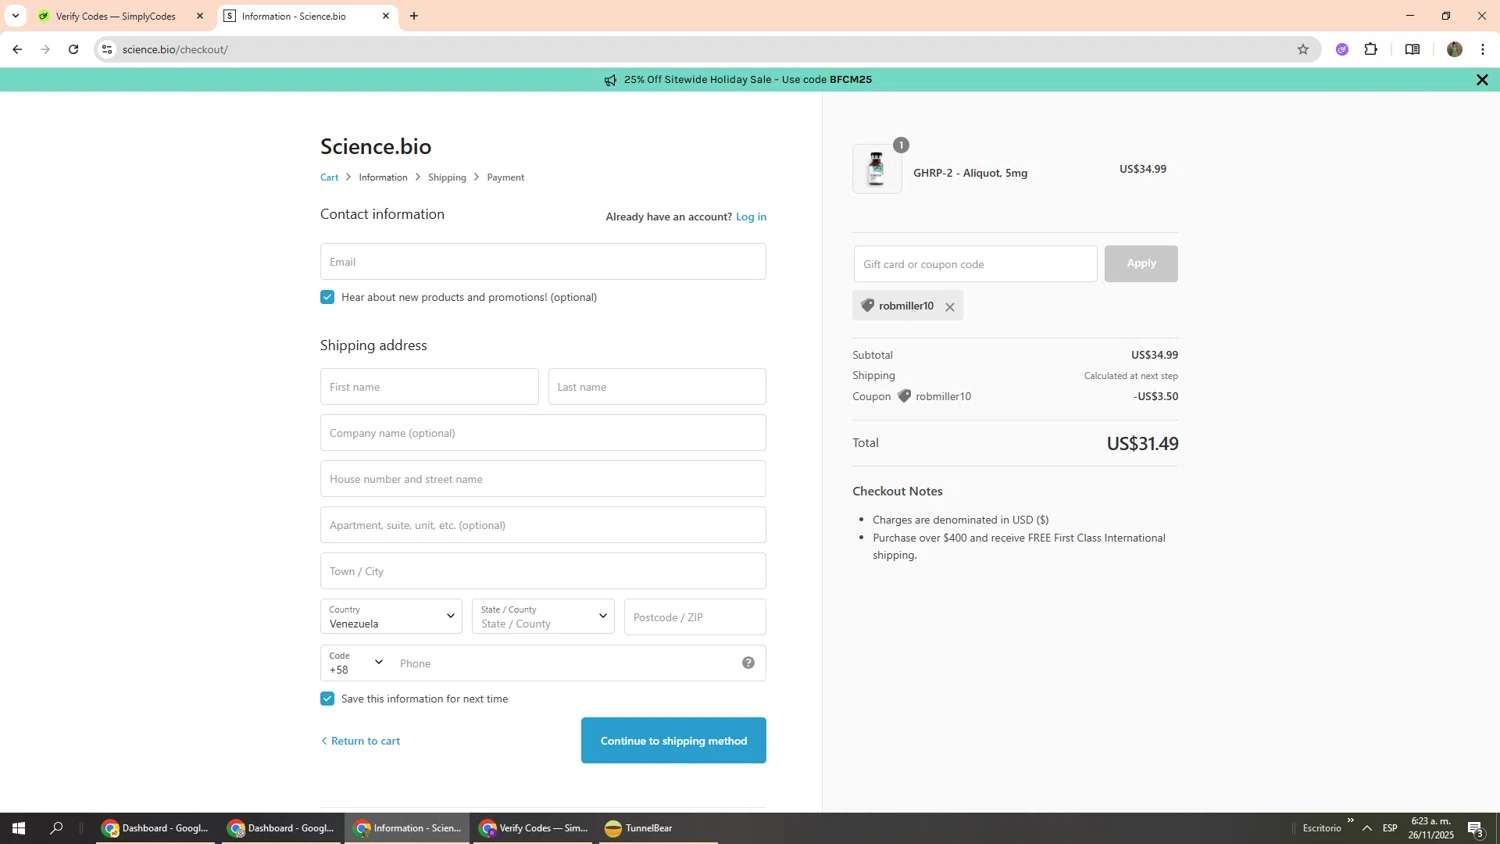This screenshot has width=1500, height=844.
Task: Show hidden system tray icons
Action: [x=1367, y=828]
